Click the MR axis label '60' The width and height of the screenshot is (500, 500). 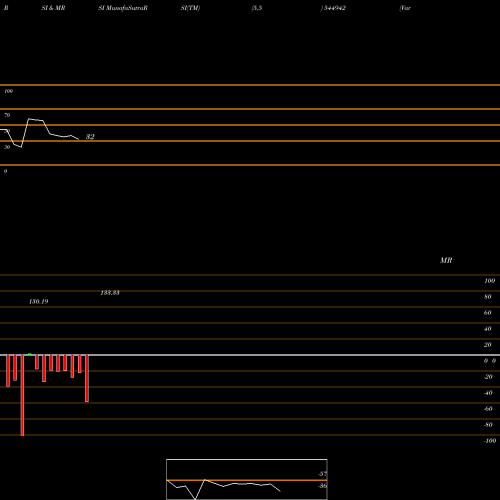pyautogui.click(x=488, y=313)
